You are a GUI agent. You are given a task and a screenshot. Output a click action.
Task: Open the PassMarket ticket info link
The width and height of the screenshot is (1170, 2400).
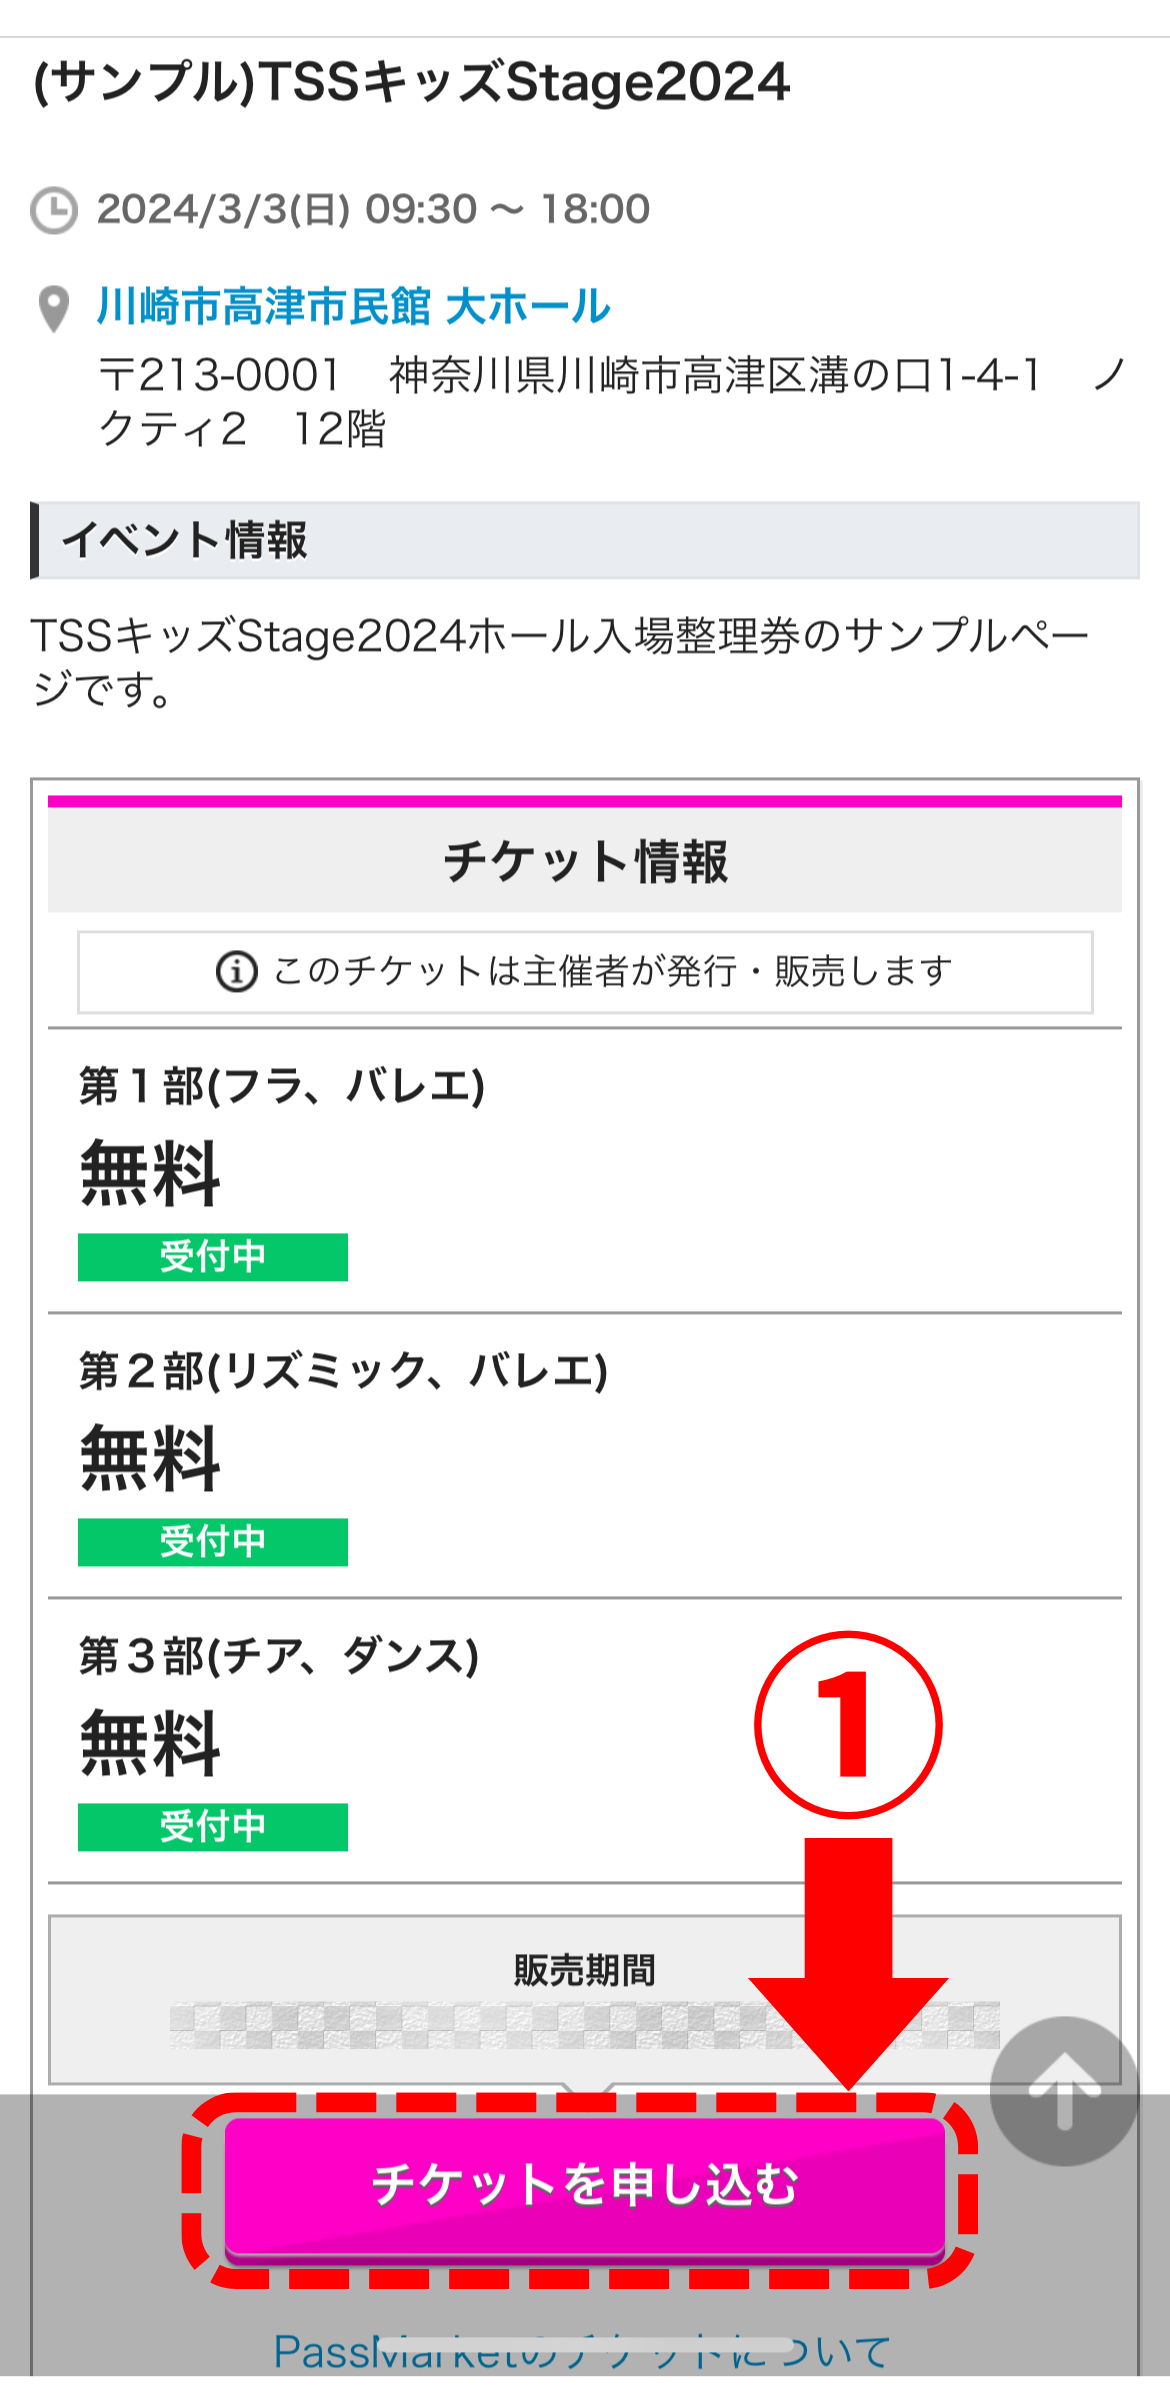(x=582, y=2352)
